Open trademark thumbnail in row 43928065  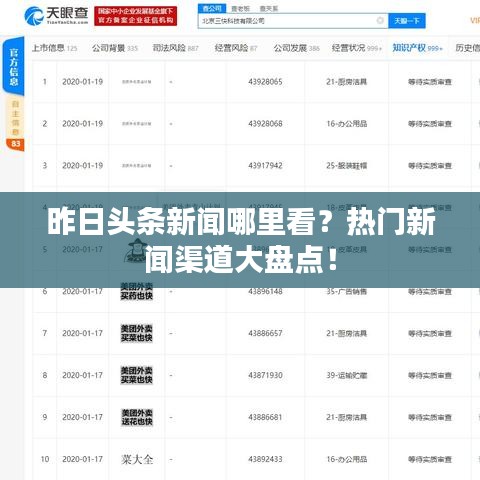pyautogui.click(x=137, y=82)
